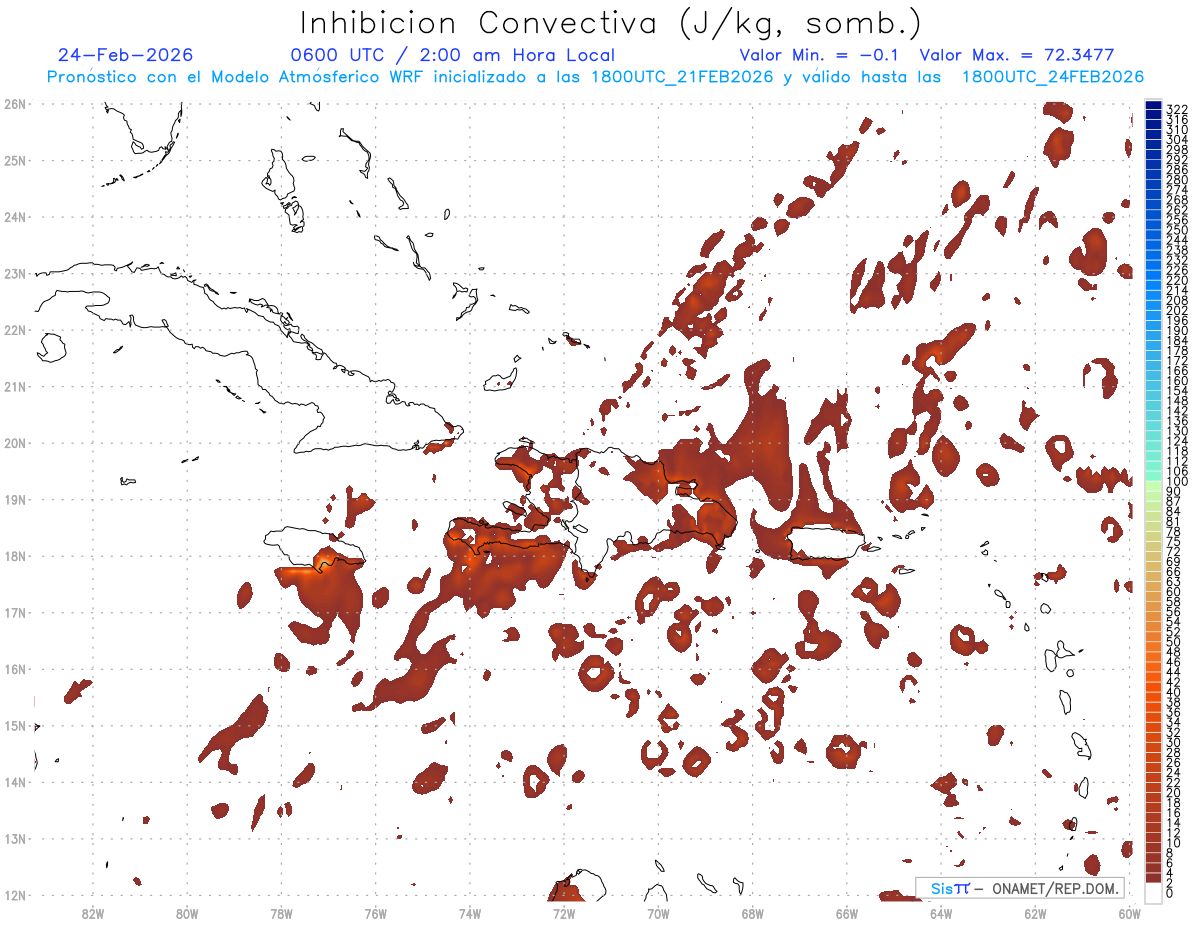The height and width of the screenshot is (927, 1200).
Task: Click the 78W longitude label
Action: click(281, 913)
